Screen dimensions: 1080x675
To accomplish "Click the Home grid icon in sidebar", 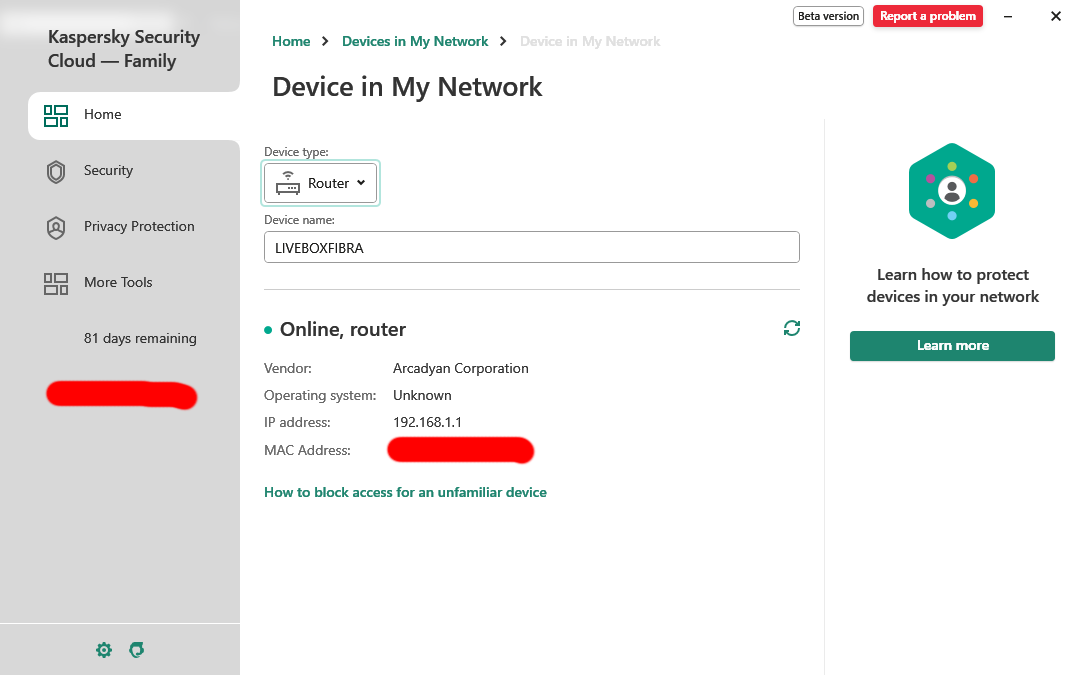I will point(56,116).
